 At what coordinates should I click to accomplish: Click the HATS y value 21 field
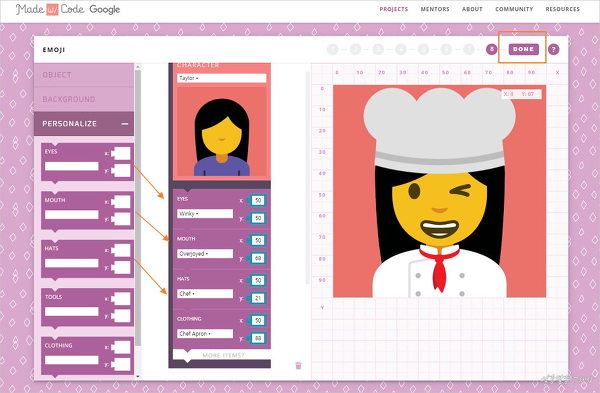[x=258, y=298]
